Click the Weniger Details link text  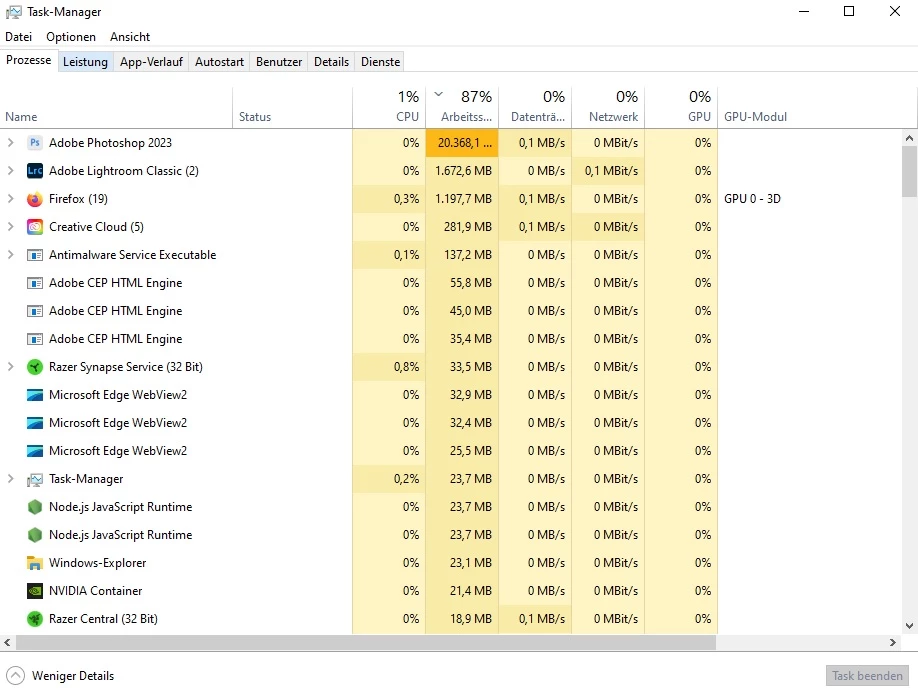tap(73, 676)
